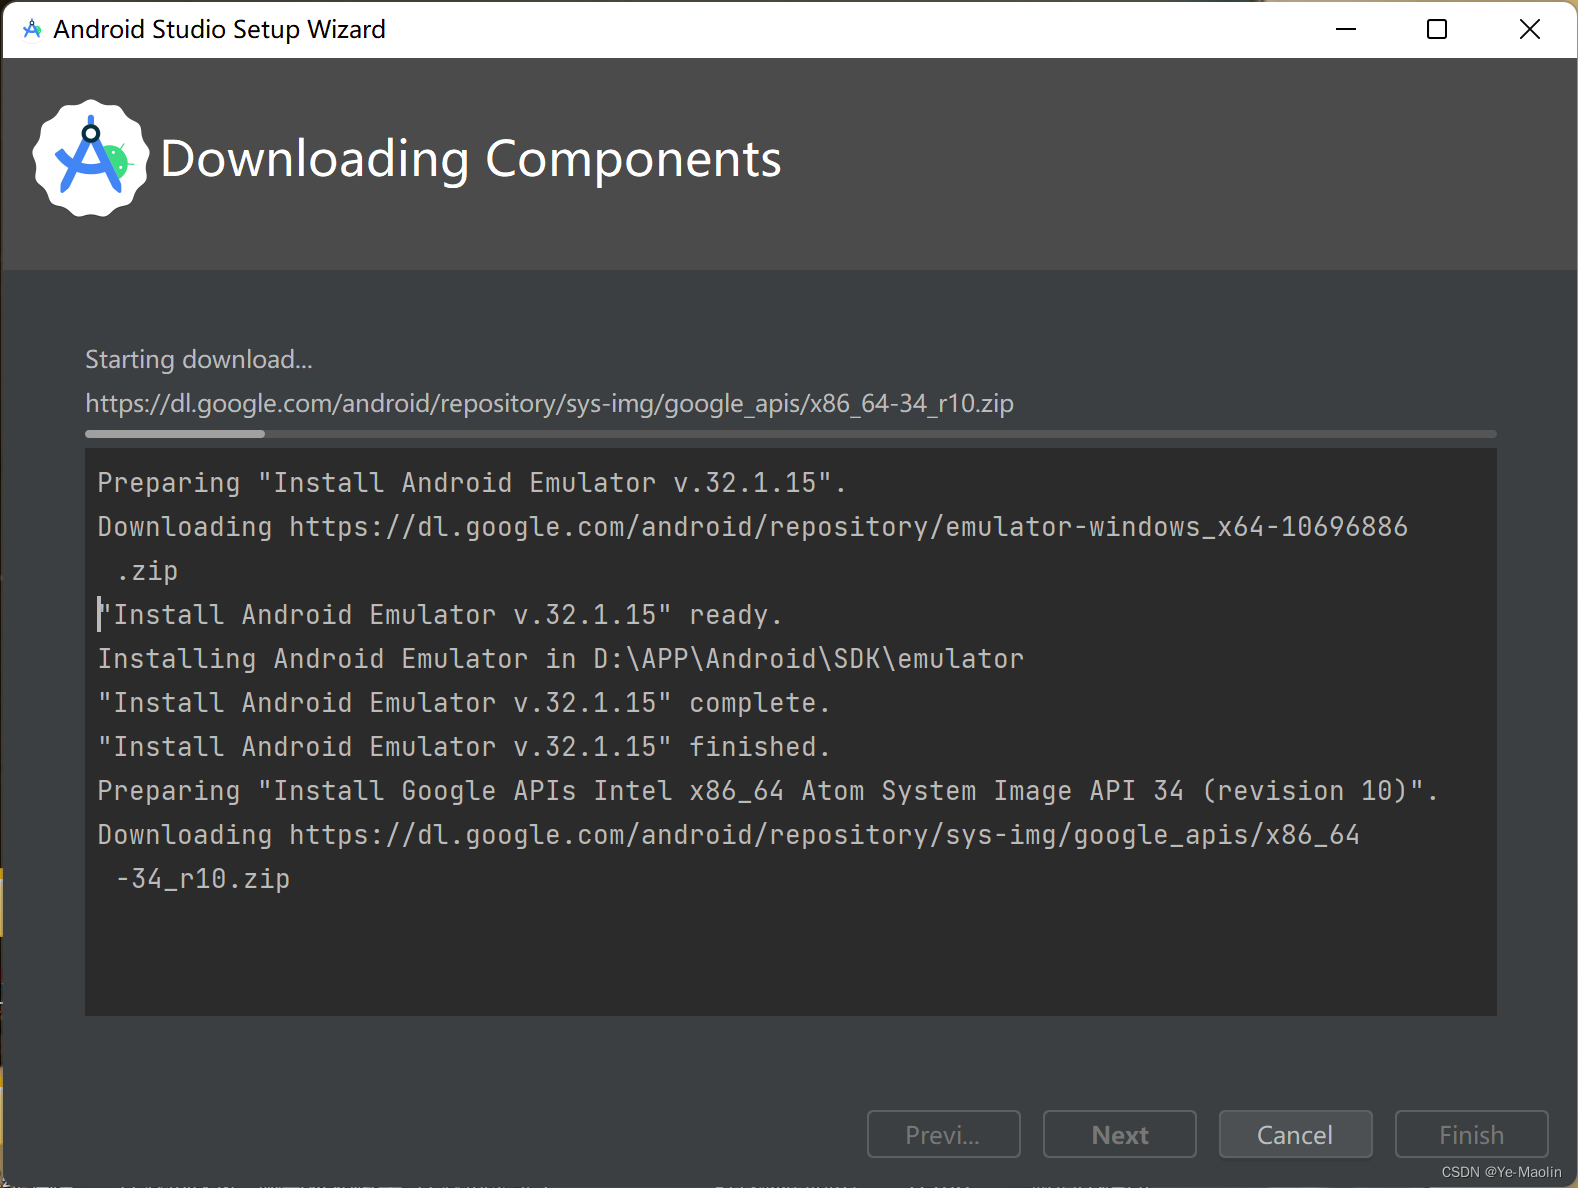Click log line with emulator-windows_x64-10696886 URL
Image resolution: width=1578 pixels, height=1188 pixels.
coord(752,527)
